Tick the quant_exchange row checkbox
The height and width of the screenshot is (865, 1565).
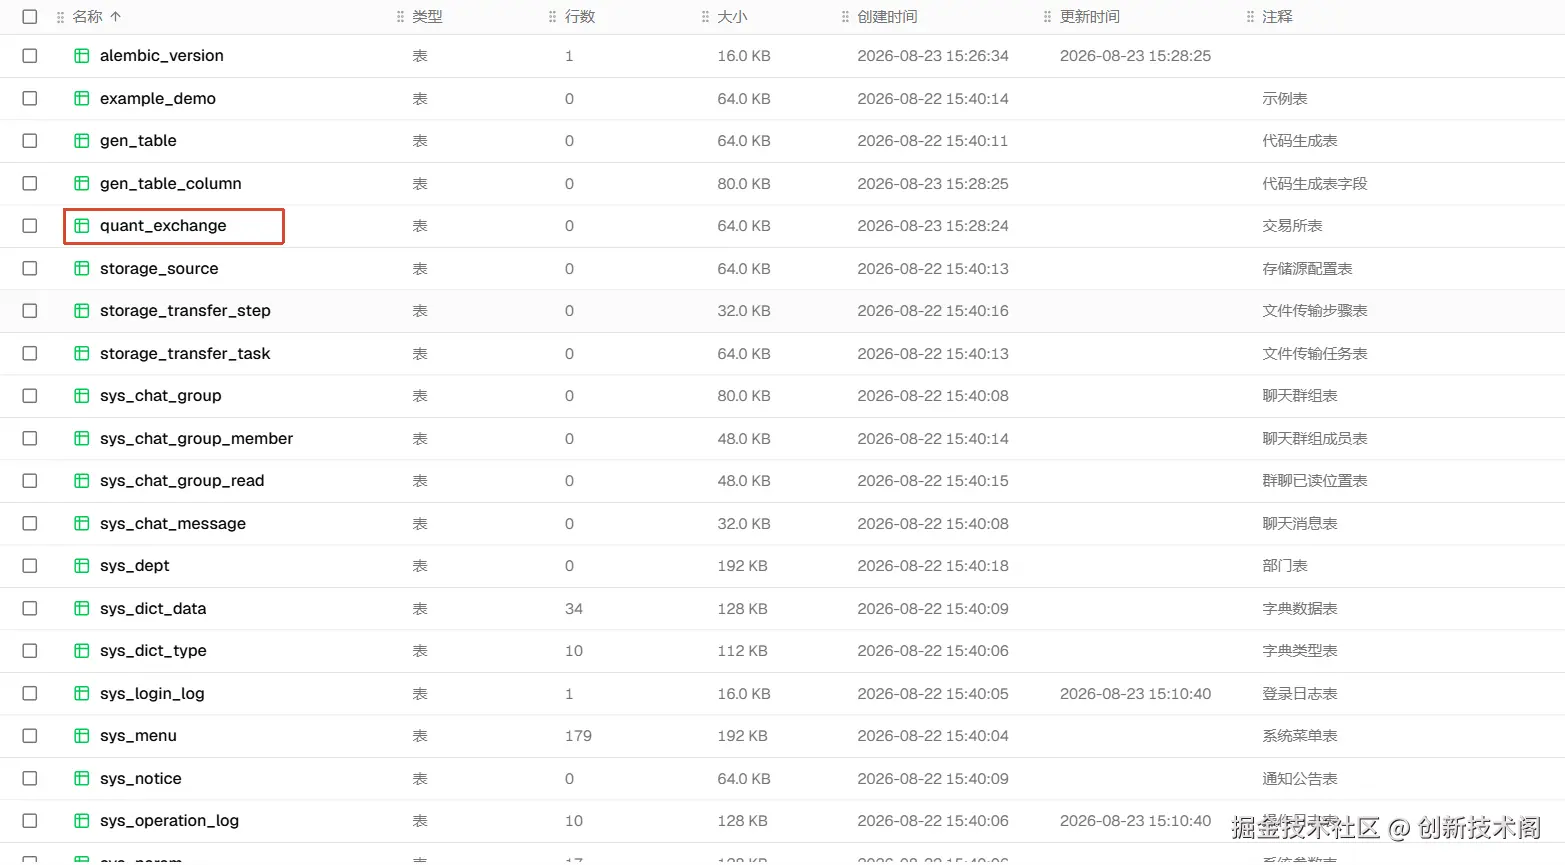(30, 226)
